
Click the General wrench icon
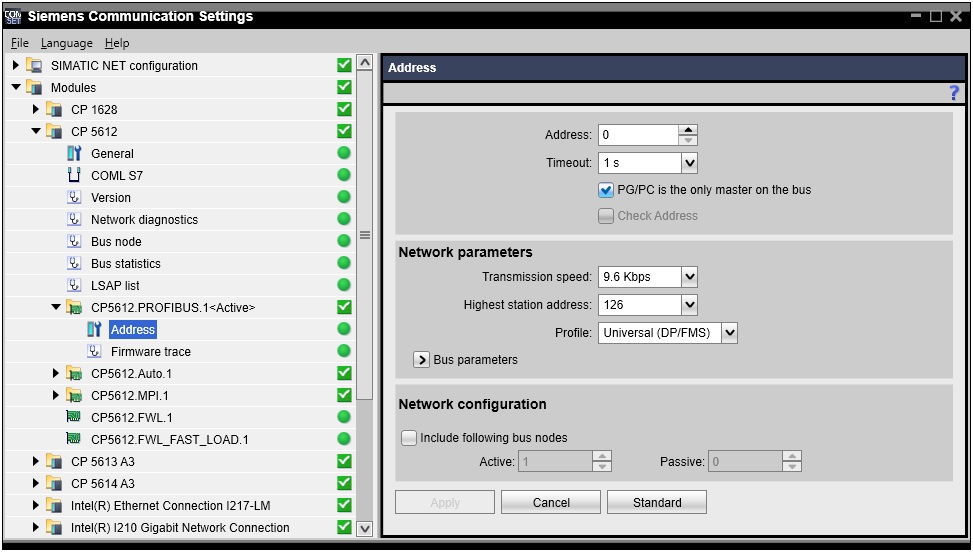74,153
